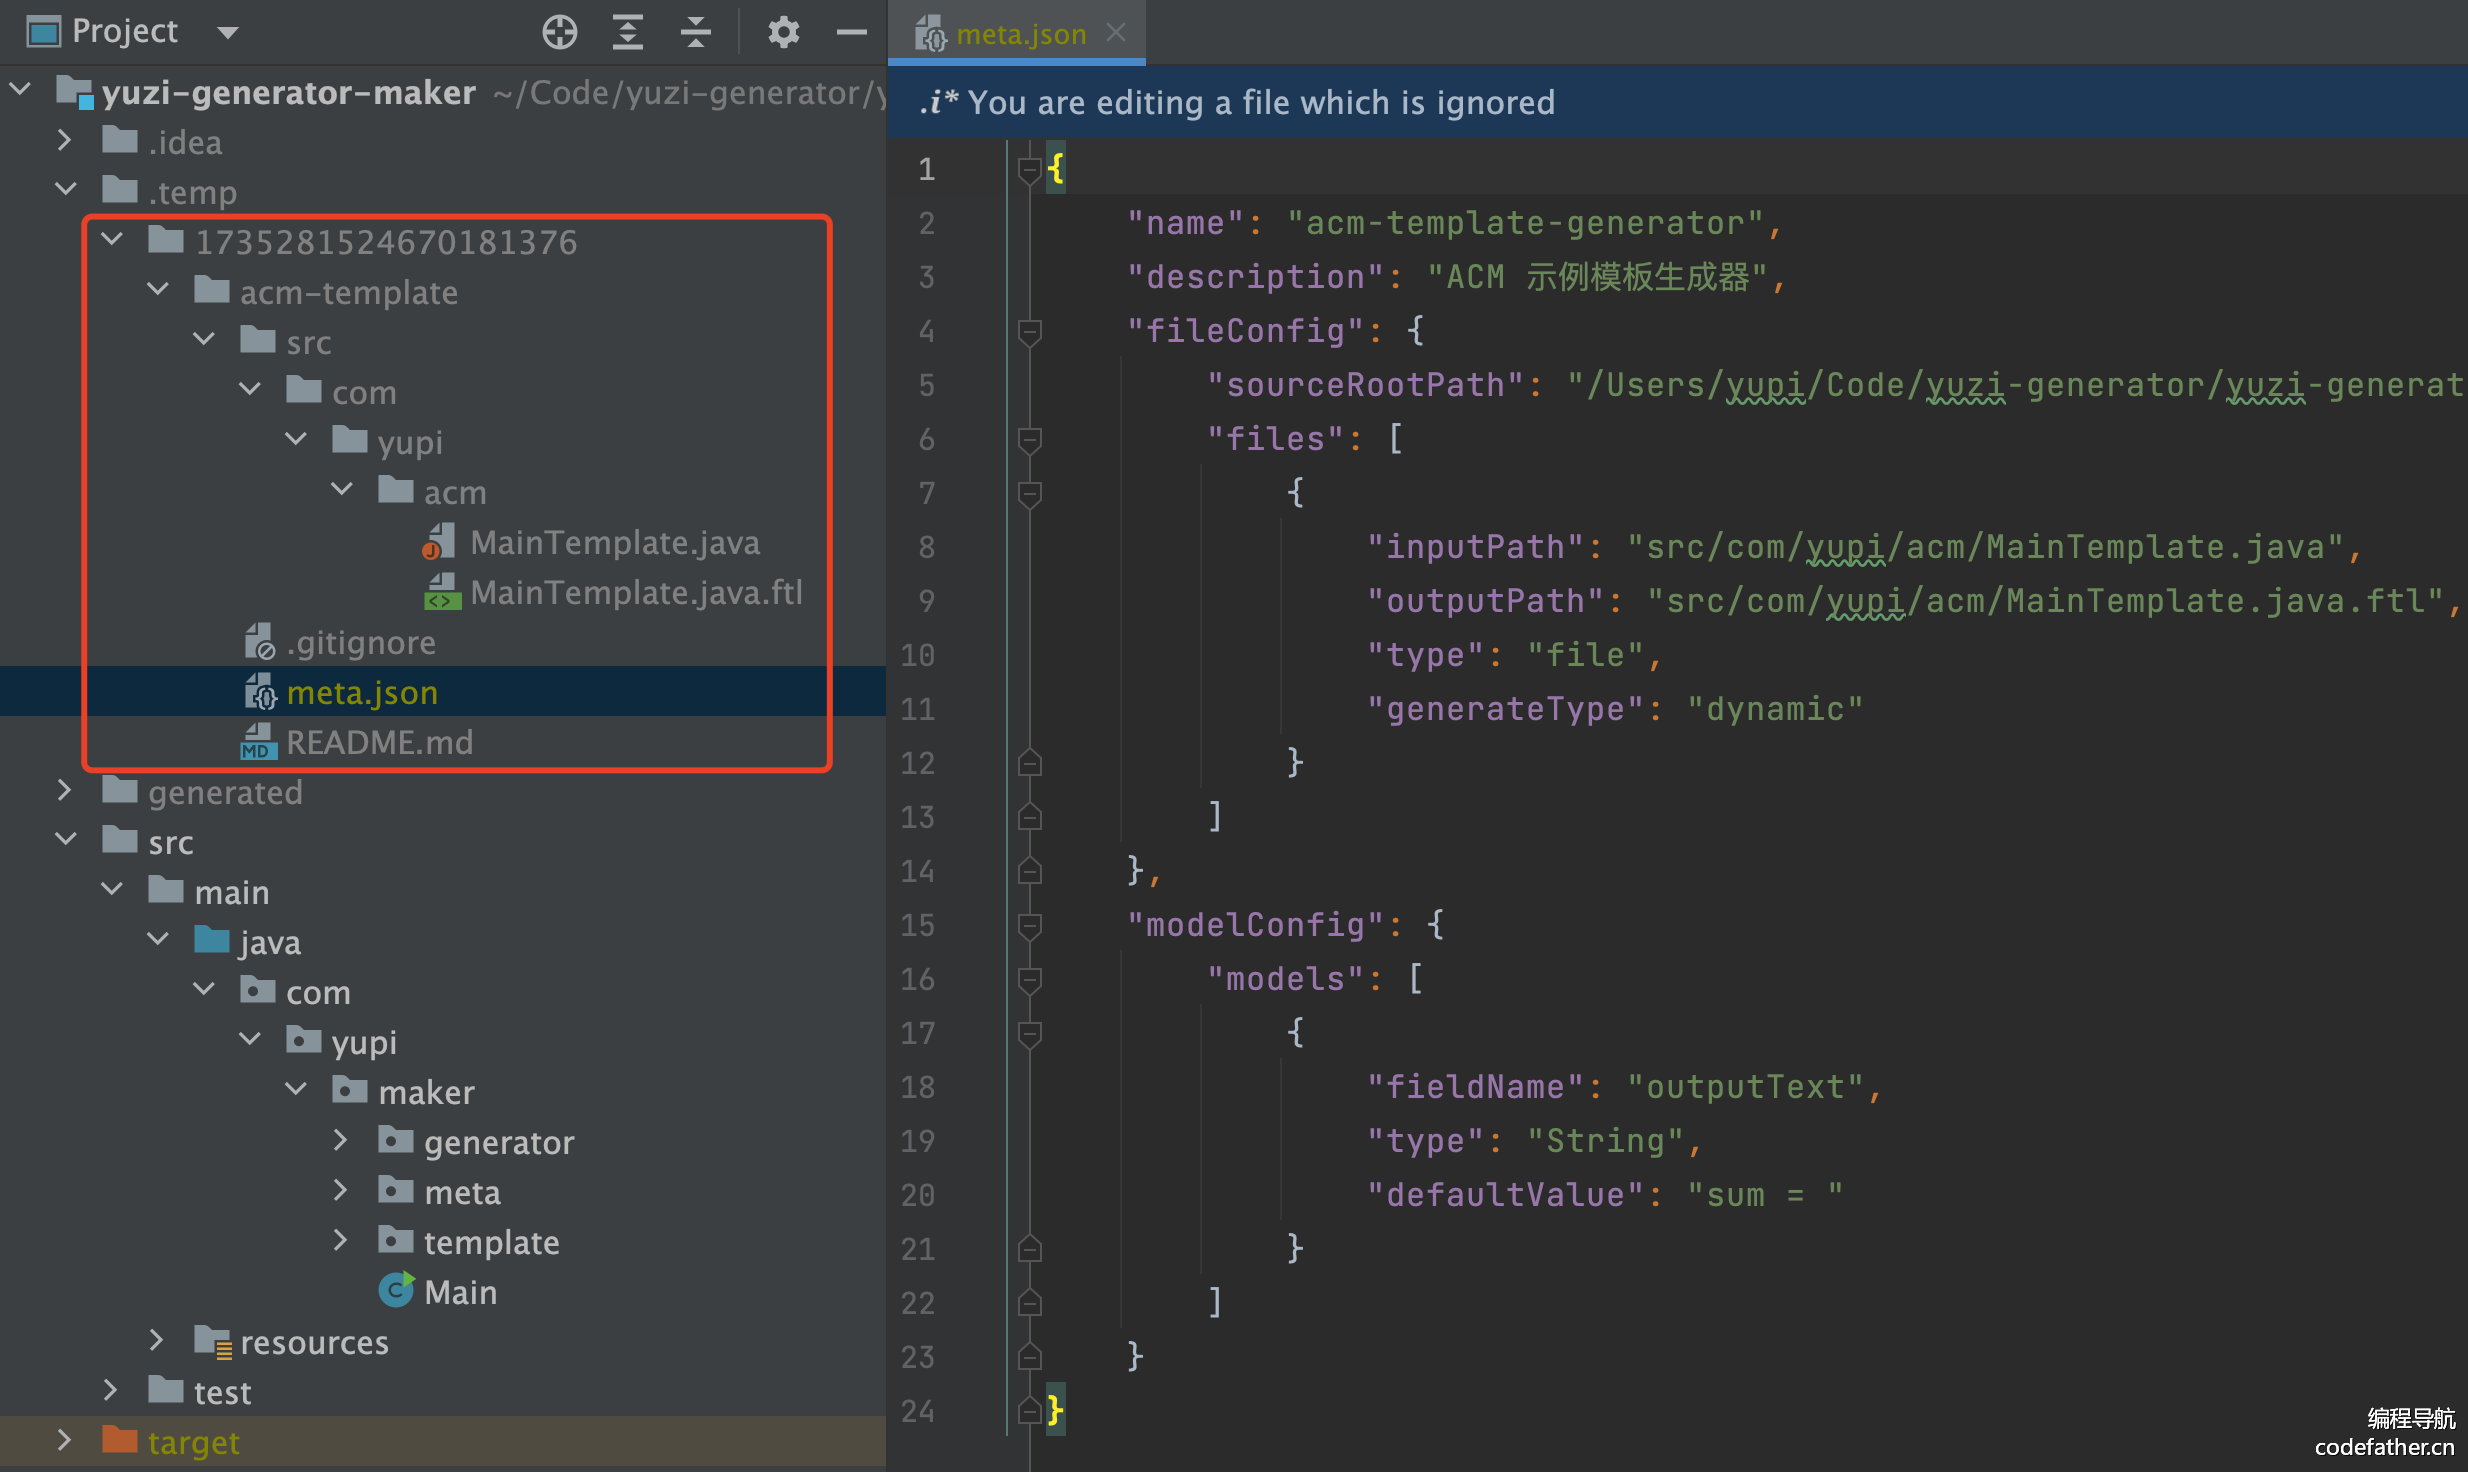2468x1472 pixels.
Task: Open README.md markdown file
Action: [x=379, y=742]
